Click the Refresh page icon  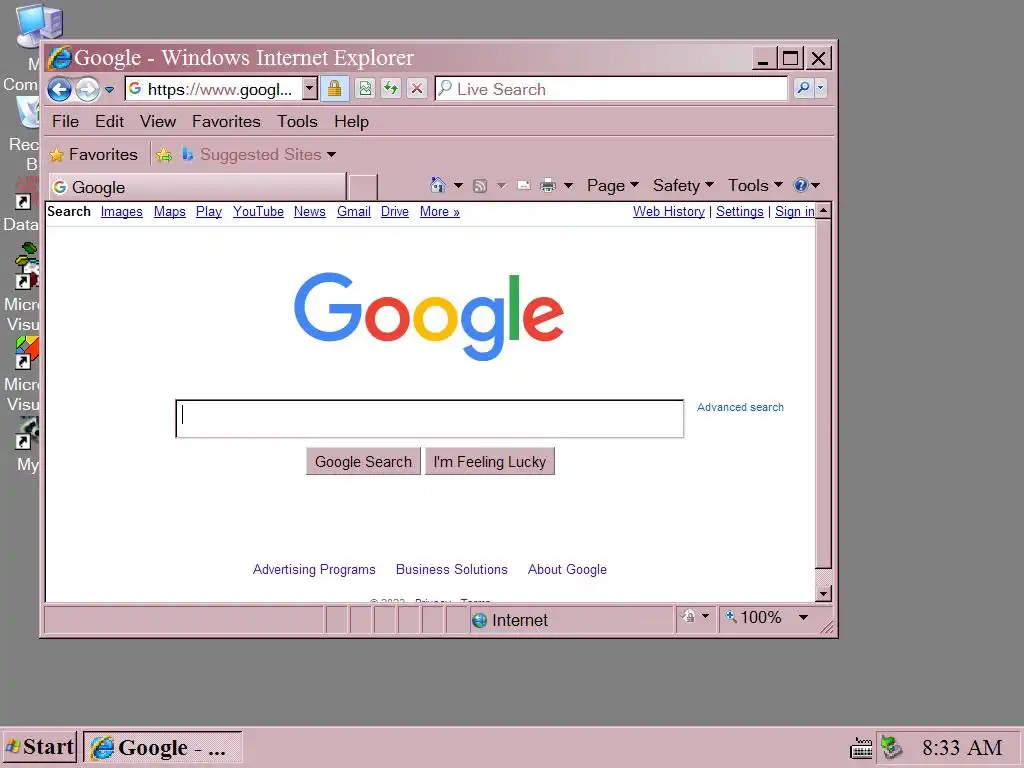(x=391, y=88)
